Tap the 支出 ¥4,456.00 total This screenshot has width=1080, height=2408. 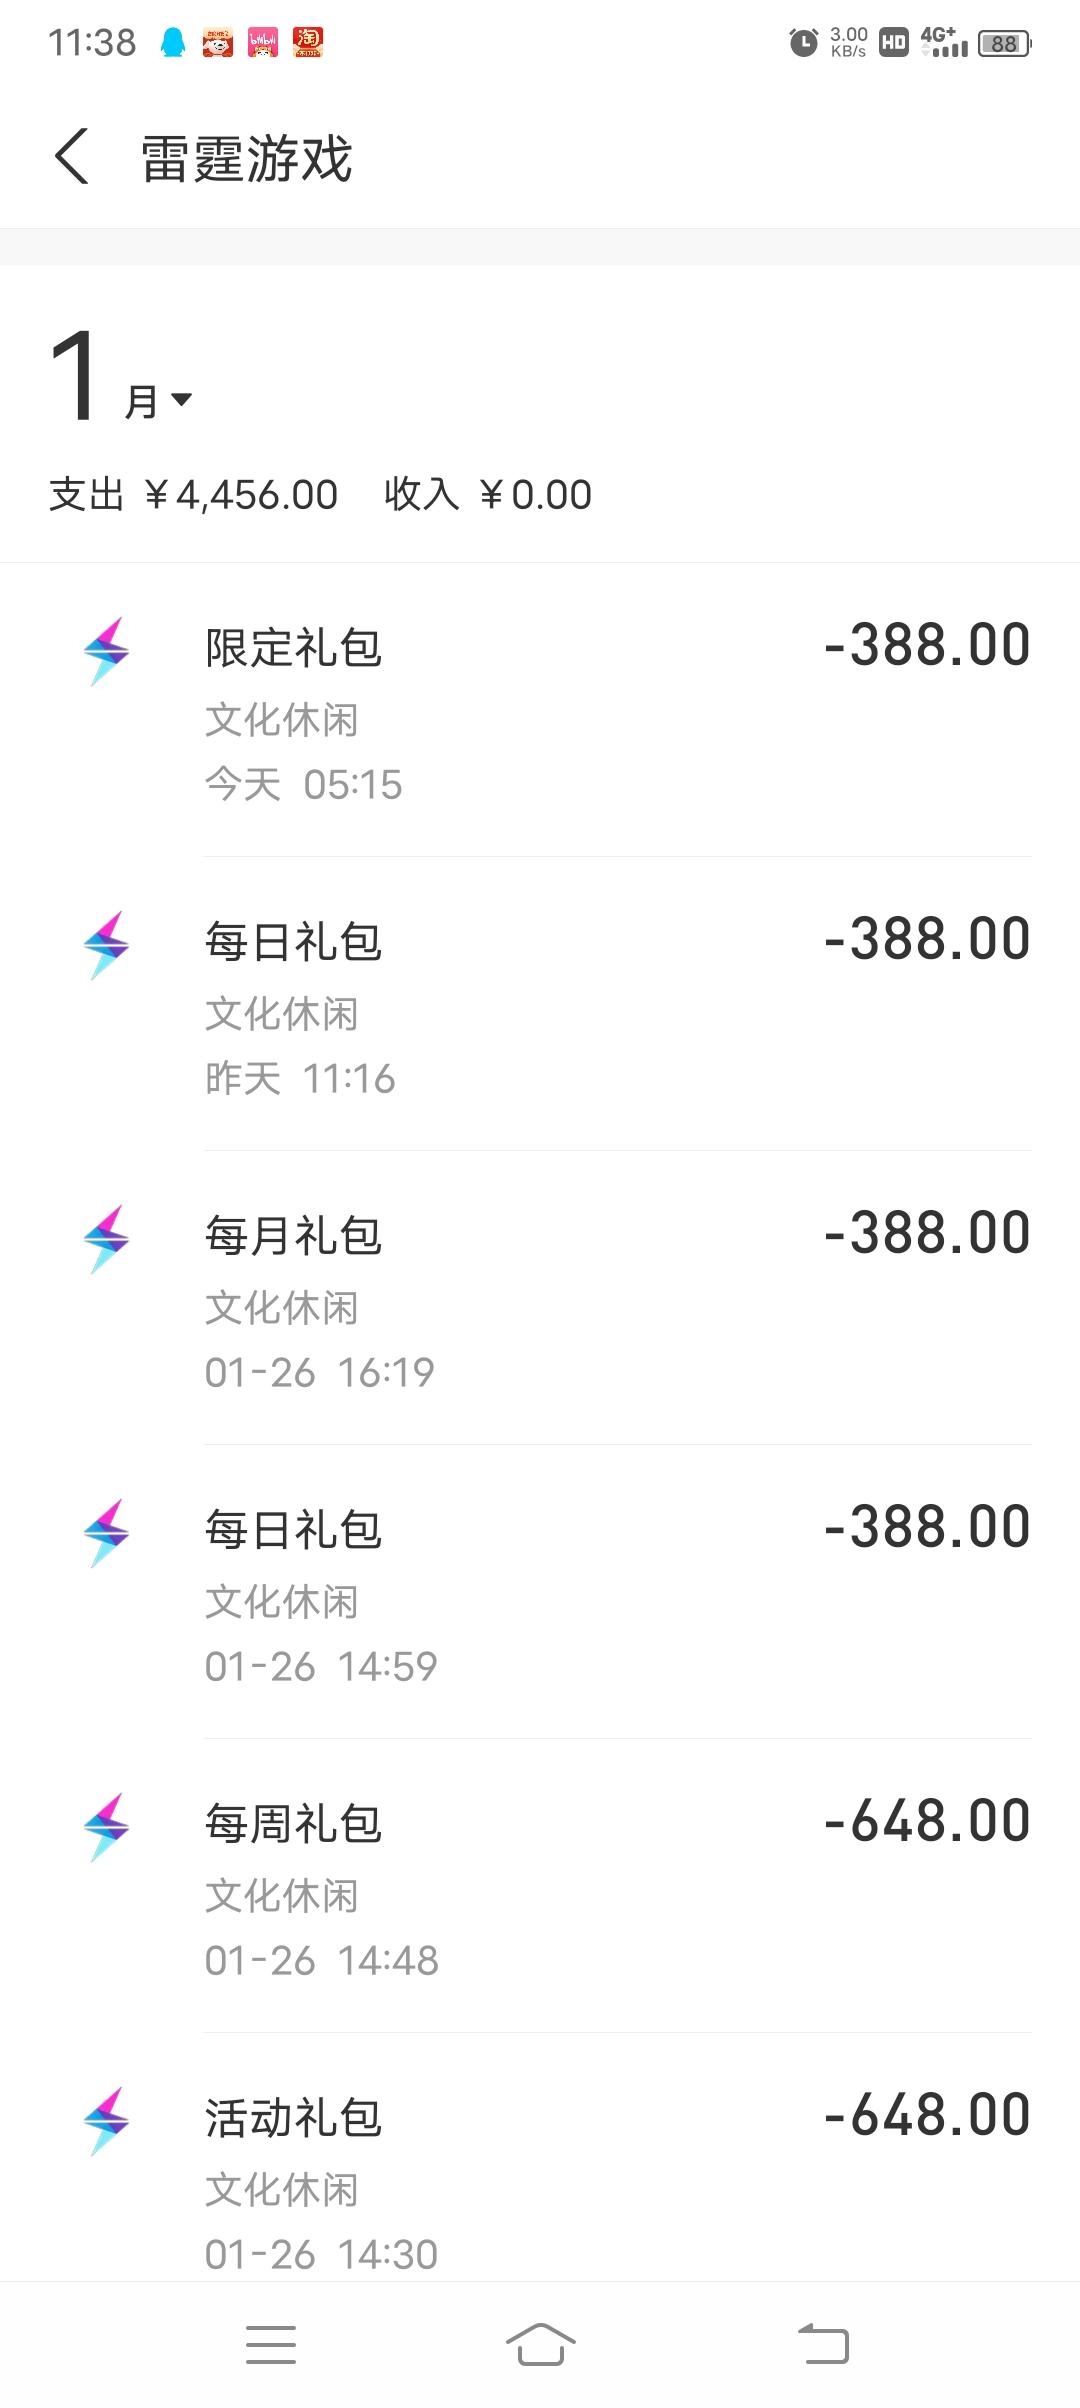[194, 495]
